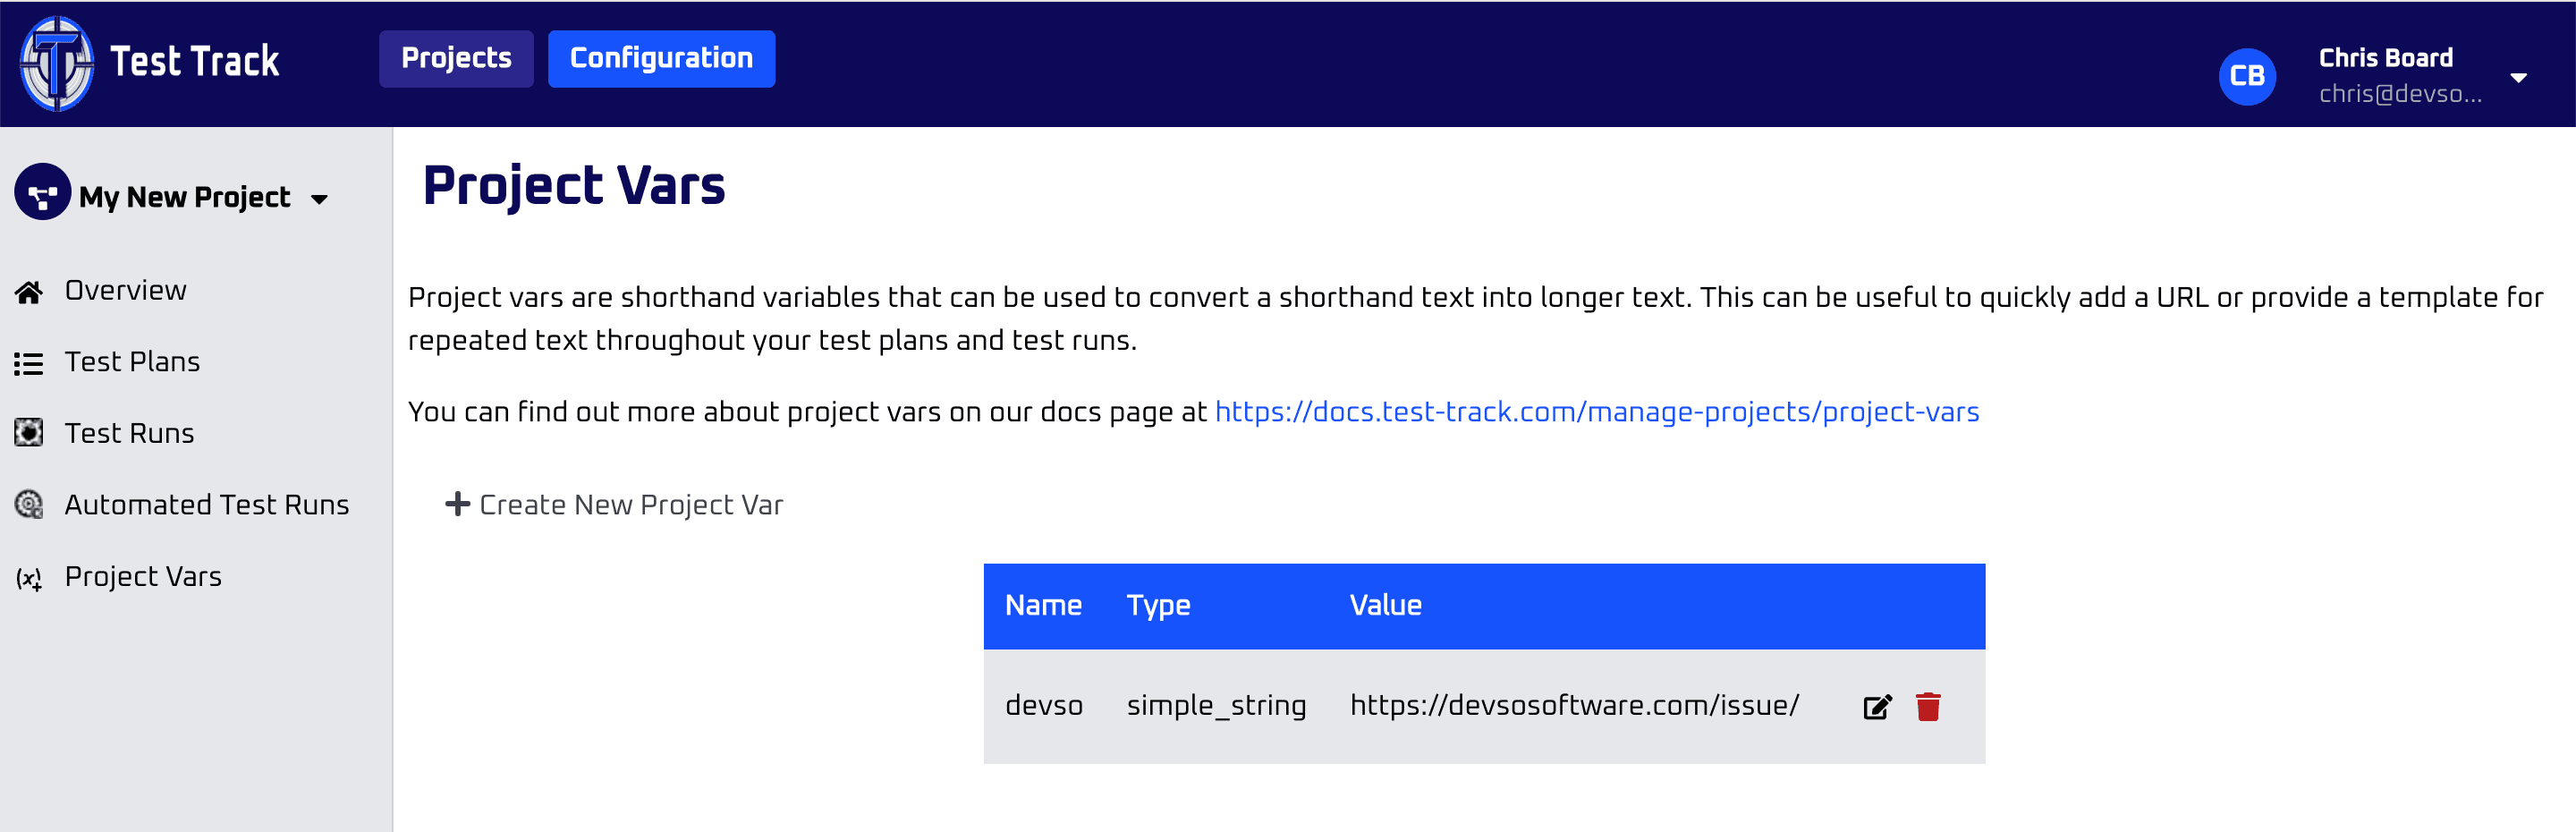
Task: Click the CB avatar circle
Action: tap(2248, 75)
